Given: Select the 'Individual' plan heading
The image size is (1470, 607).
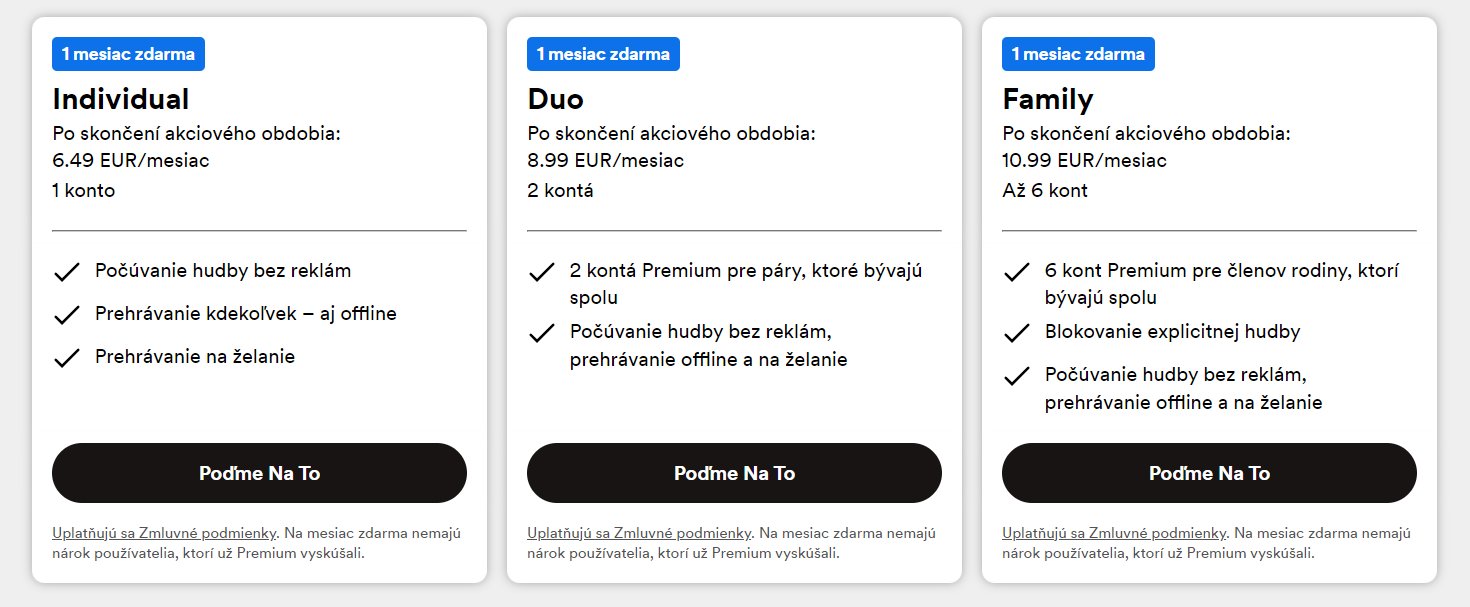Looking at the screenshot, I should tap(120, 99).
